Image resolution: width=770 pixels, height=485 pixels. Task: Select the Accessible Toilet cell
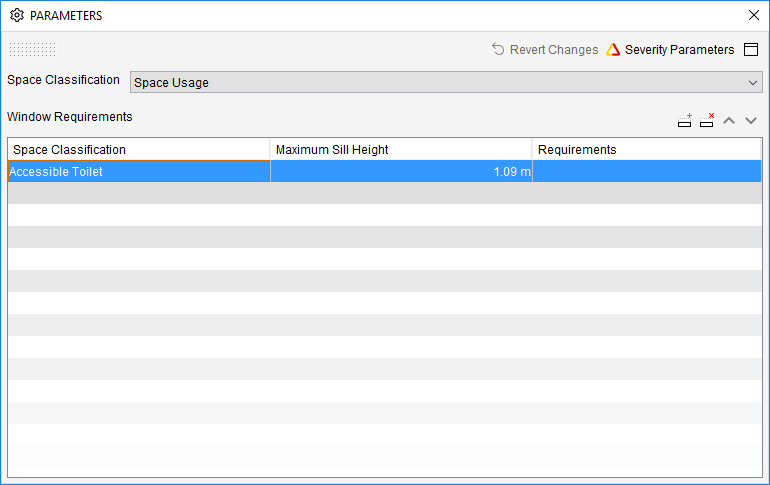pyautogui.click(x=138, y=171)
